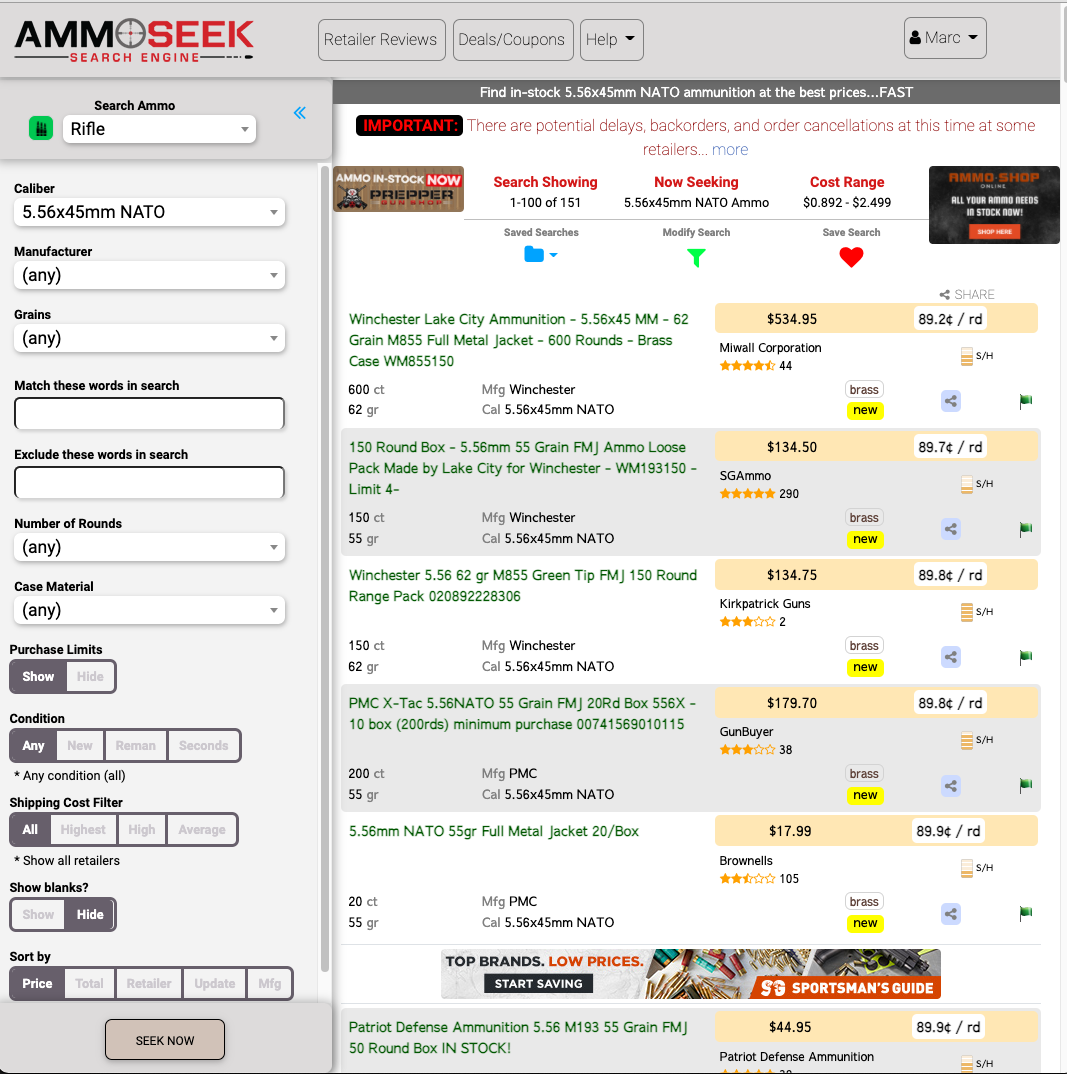The height and width of the screenshot is (1074, 1067).
Task: Open the Modify Search funnel icon
Action: pos(696,256)
